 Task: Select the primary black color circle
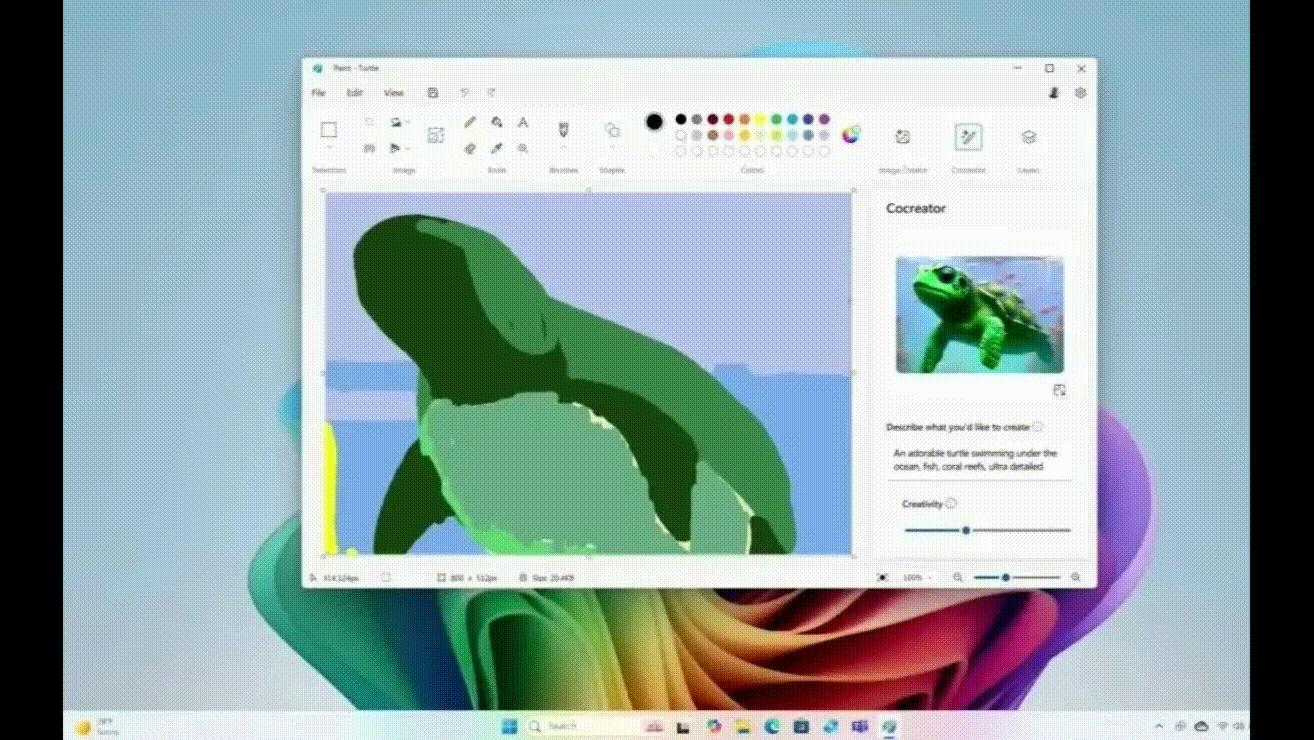pos(654,122)
